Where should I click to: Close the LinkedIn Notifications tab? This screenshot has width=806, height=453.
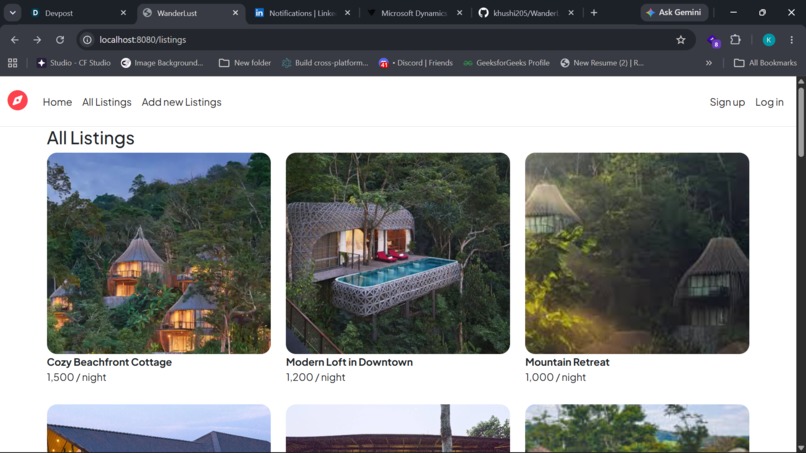click(347, 13)
